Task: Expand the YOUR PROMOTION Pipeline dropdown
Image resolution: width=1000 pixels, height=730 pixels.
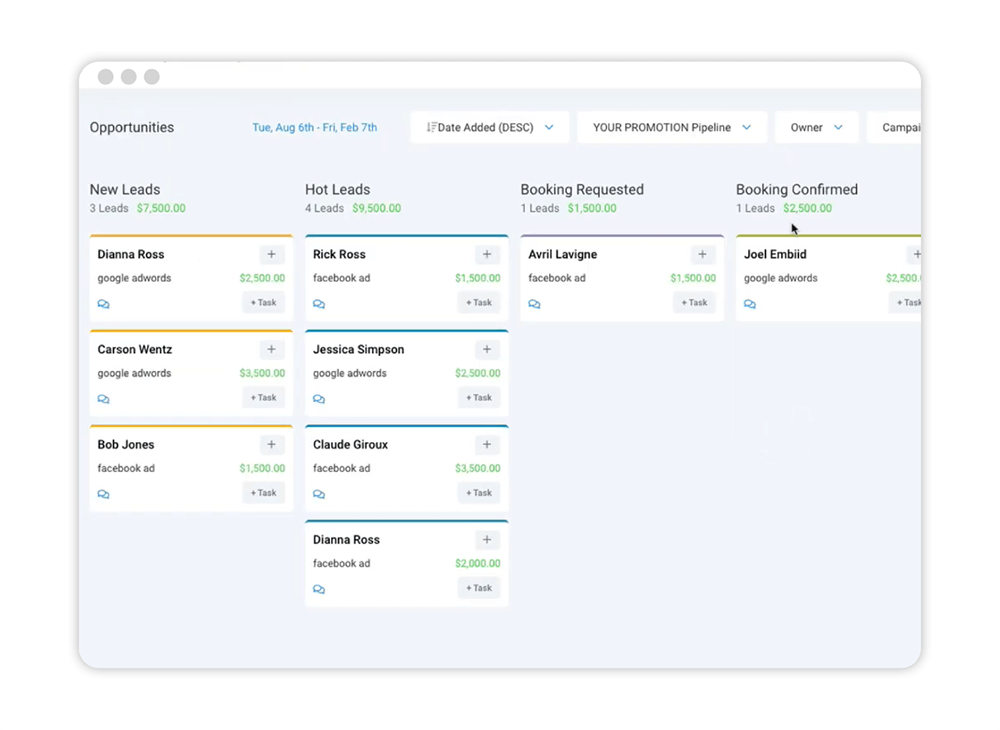Action: (672, 128)
